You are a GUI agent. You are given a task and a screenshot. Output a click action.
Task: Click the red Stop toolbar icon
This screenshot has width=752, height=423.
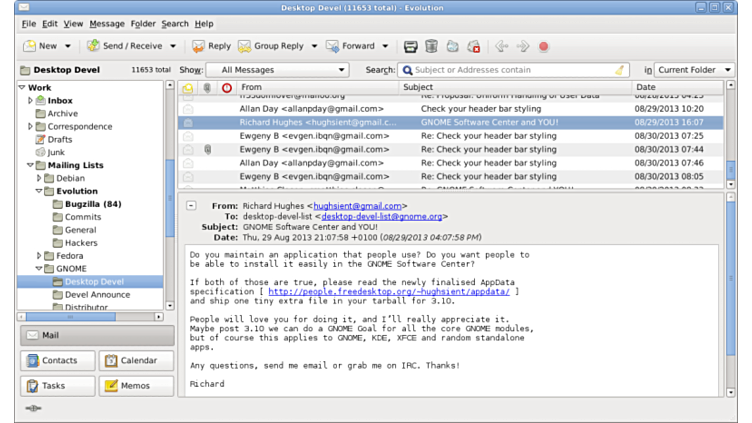[544, 46]
